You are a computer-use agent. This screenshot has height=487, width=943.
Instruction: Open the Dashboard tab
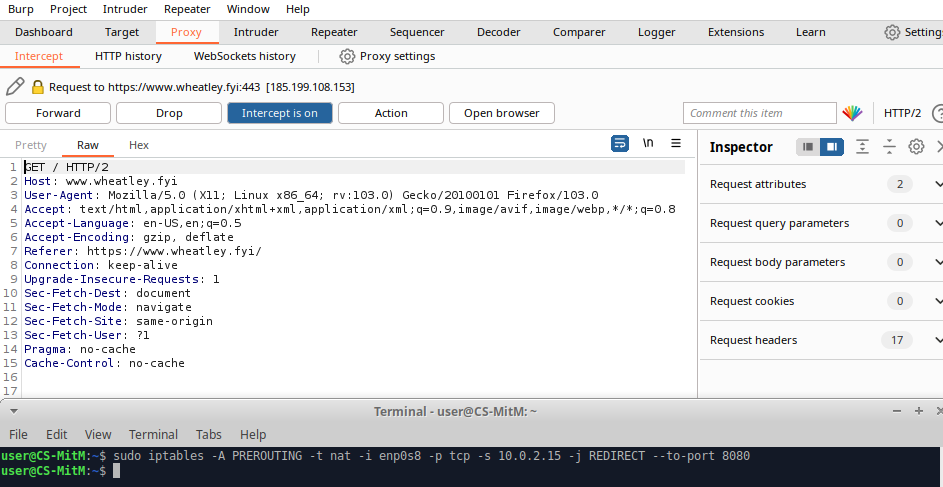click(x=44, y=32)
